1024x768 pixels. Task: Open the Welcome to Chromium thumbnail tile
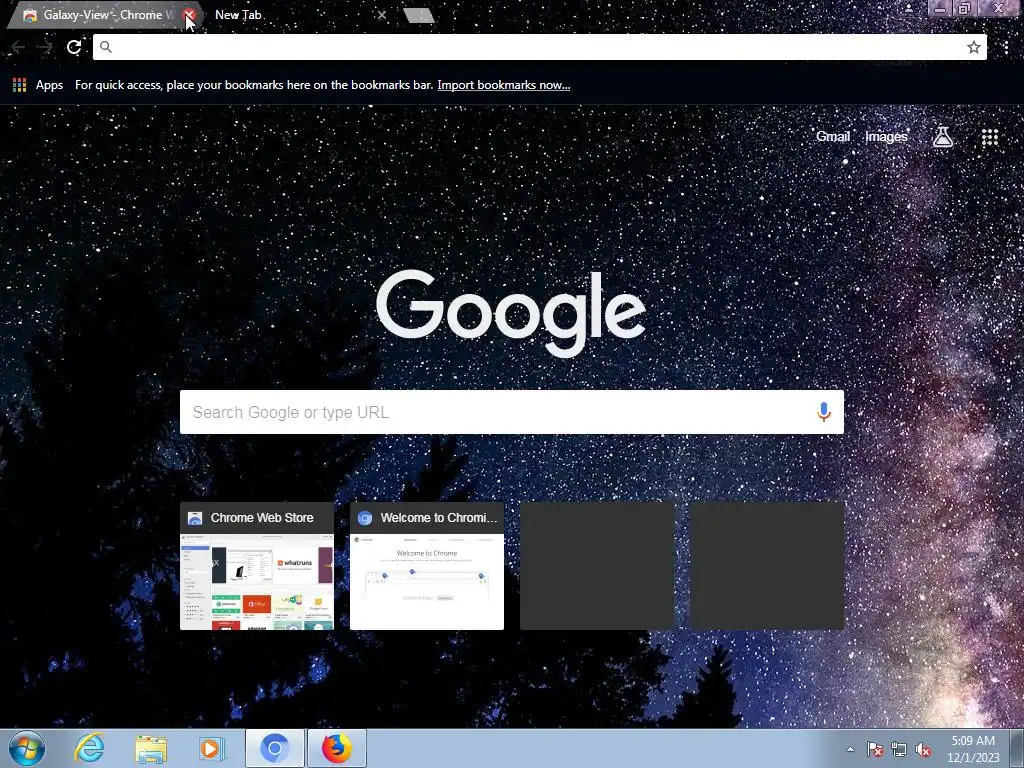click(x=427, y=566)
